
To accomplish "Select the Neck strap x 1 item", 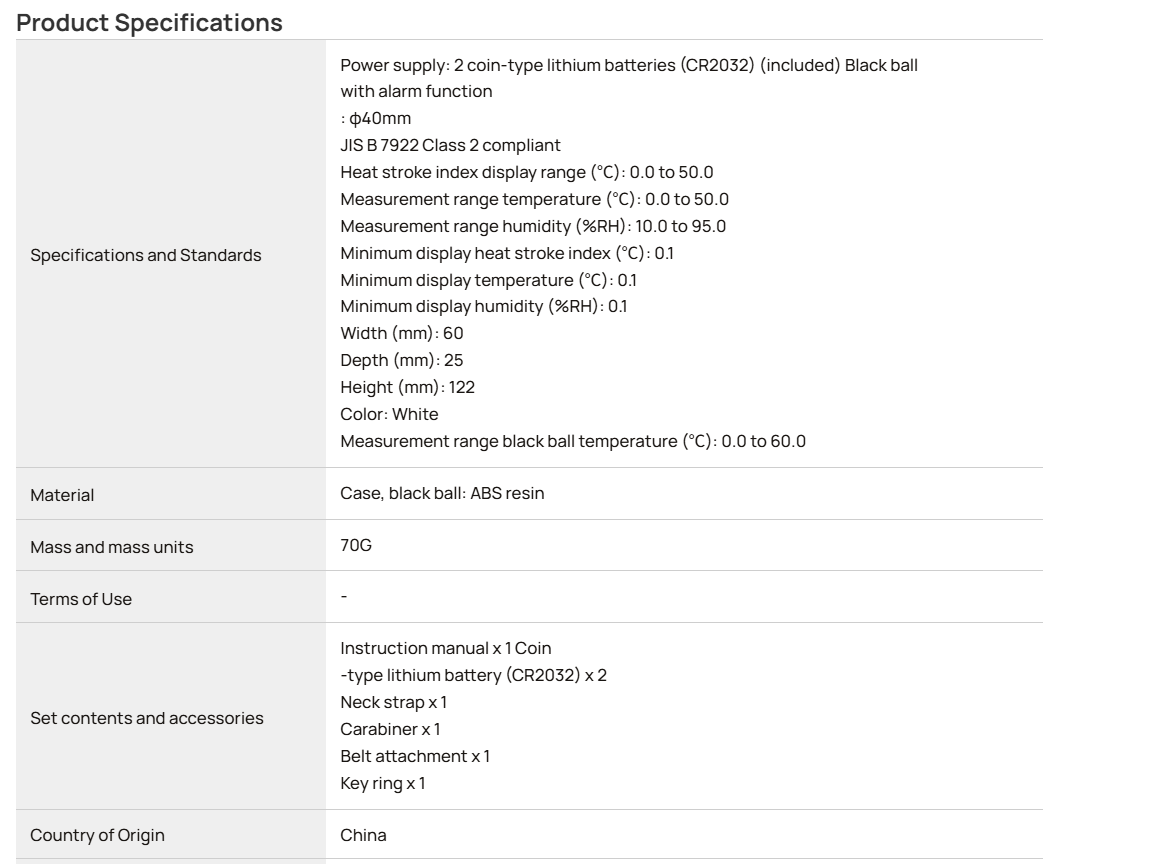I will click(x=394, y=702).
